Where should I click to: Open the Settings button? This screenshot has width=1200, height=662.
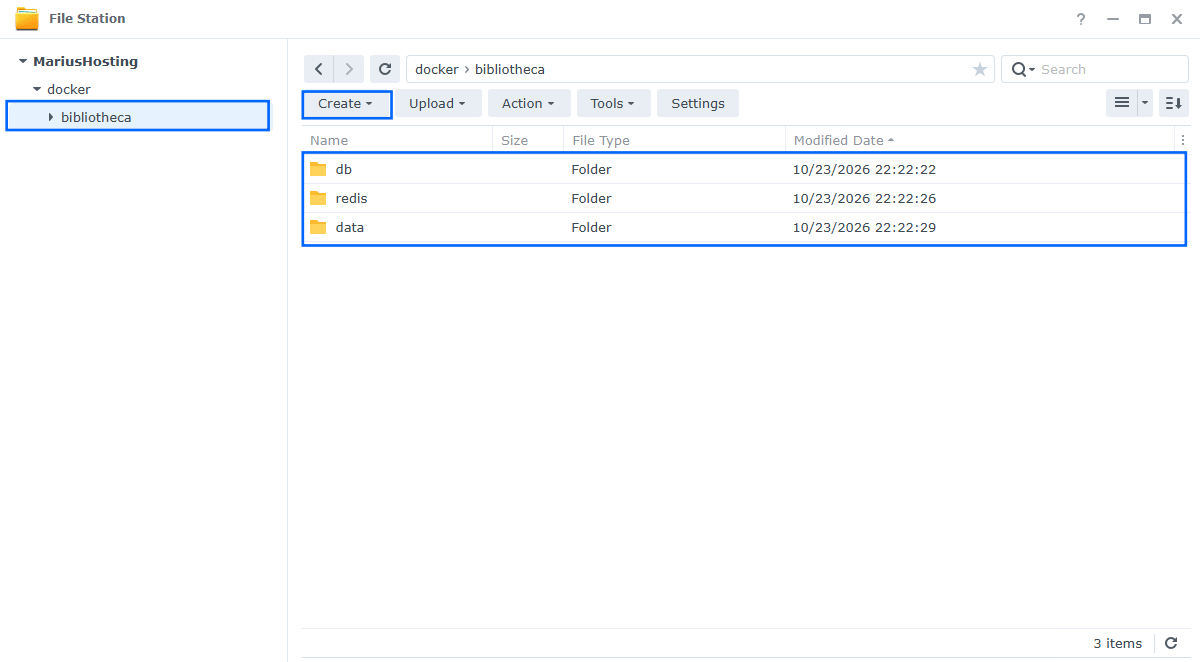698,103
